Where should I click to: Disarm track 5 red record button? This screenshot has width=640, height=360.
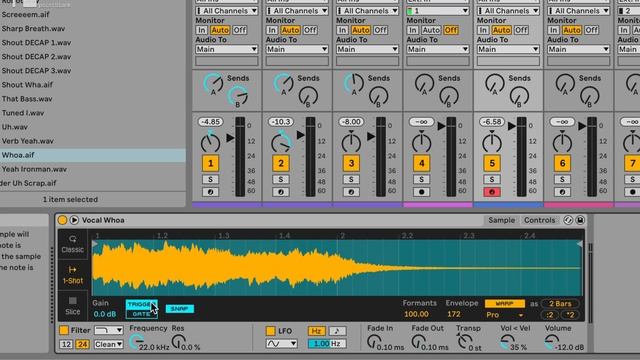(x=492, y=192)
